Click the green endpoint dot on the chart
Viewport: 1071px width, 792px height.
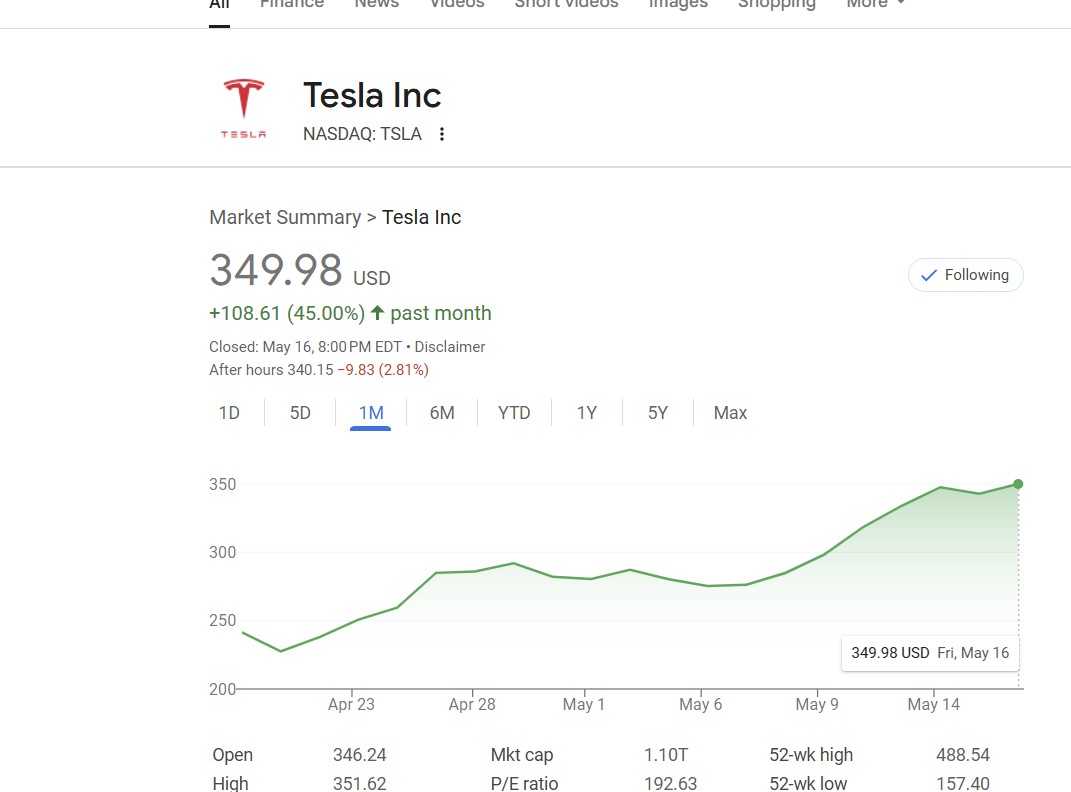tap(1018, 484)
